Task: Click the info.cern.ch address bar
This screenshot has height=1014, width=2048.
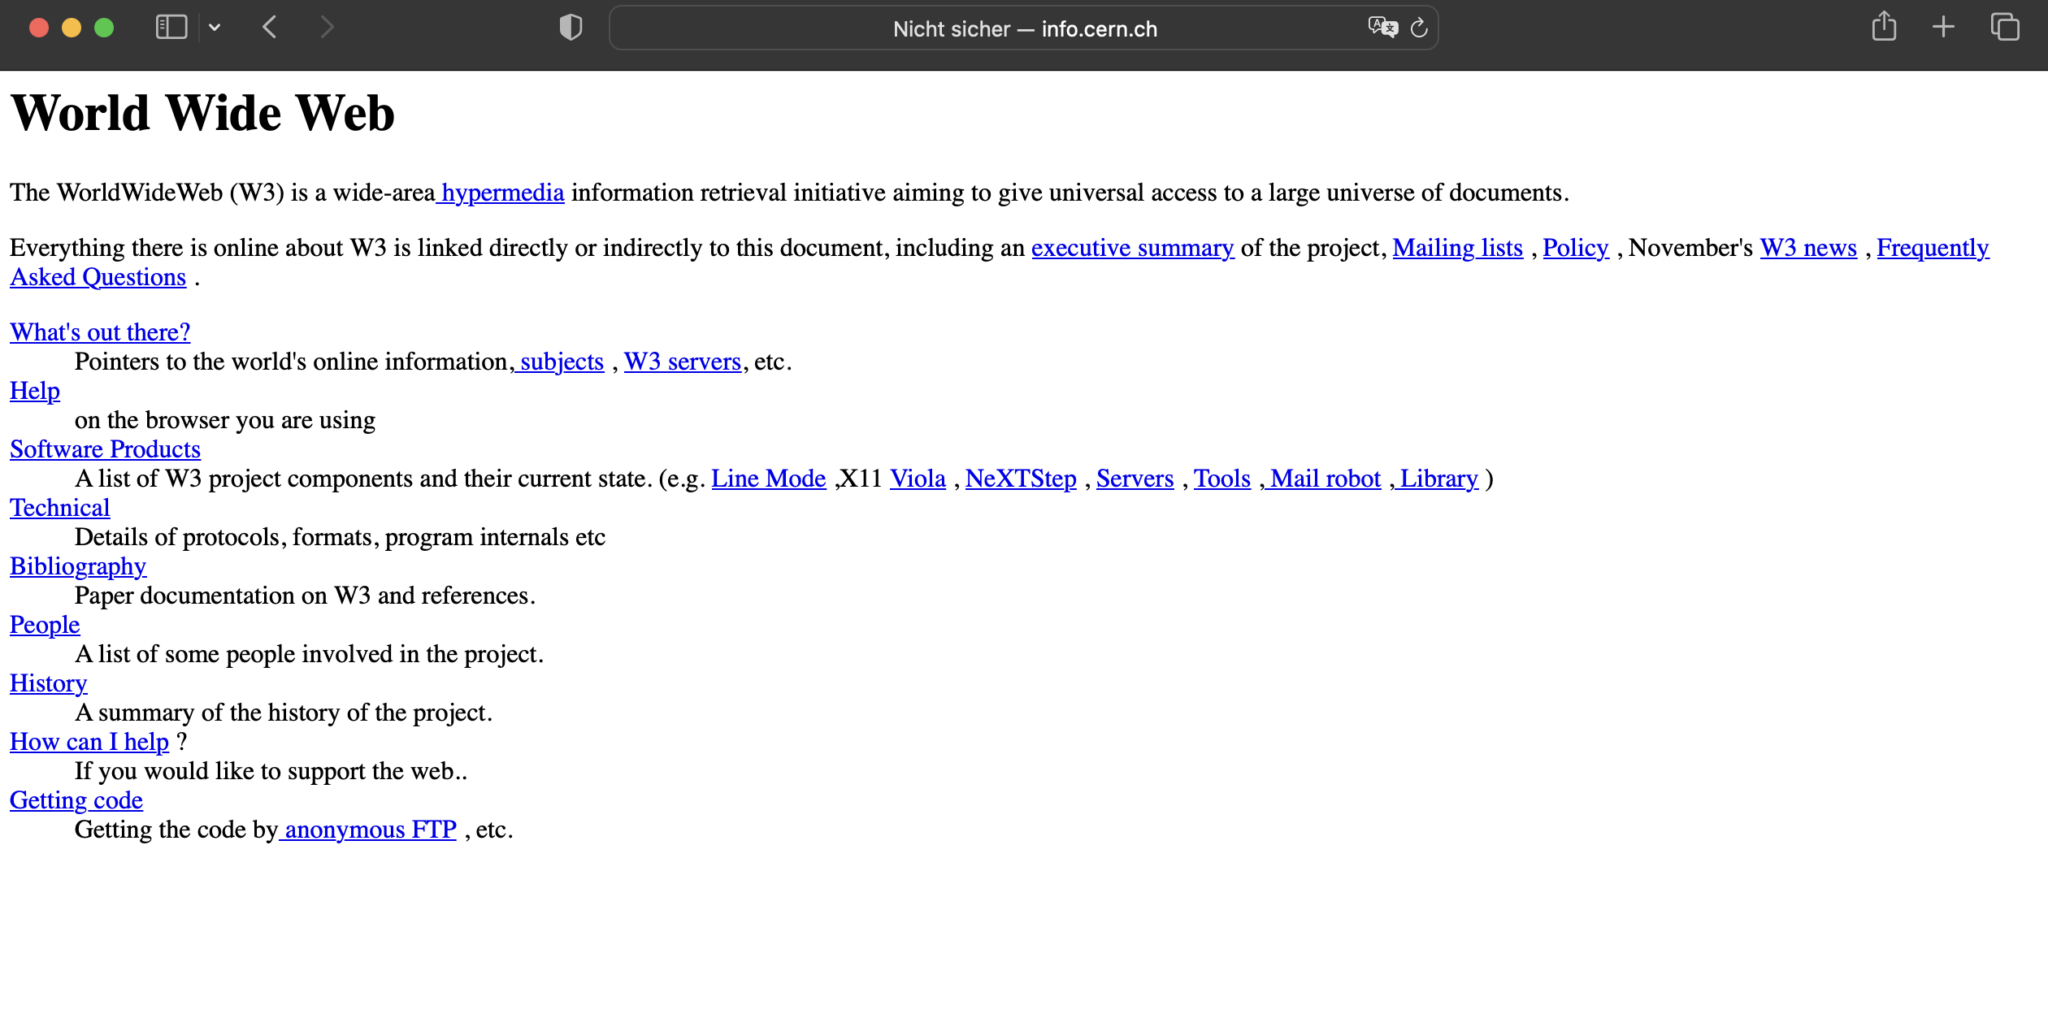Action: point(1024,29)
